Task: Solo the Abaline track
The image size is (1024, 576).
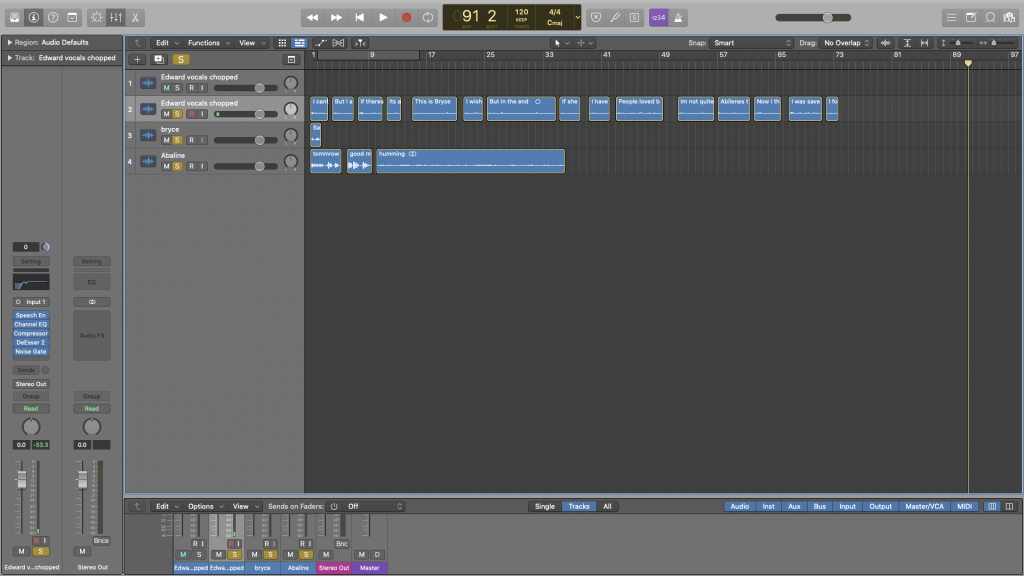Action: [177, 166]
